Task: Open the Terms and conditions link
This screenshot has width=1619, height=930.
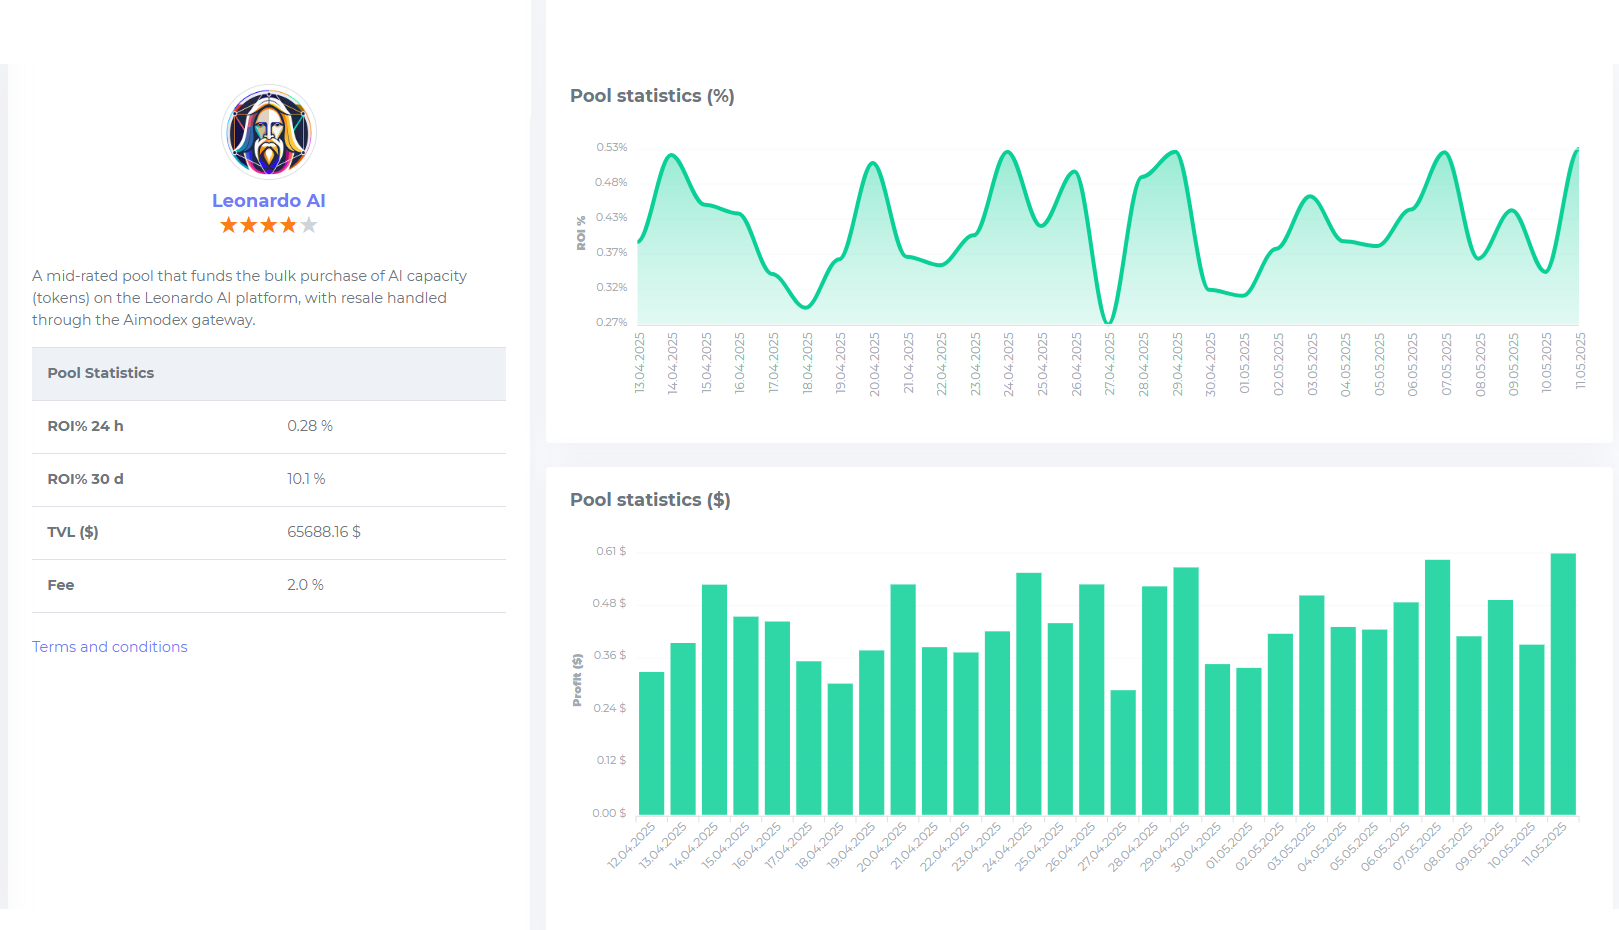Action: coord(110,647)
